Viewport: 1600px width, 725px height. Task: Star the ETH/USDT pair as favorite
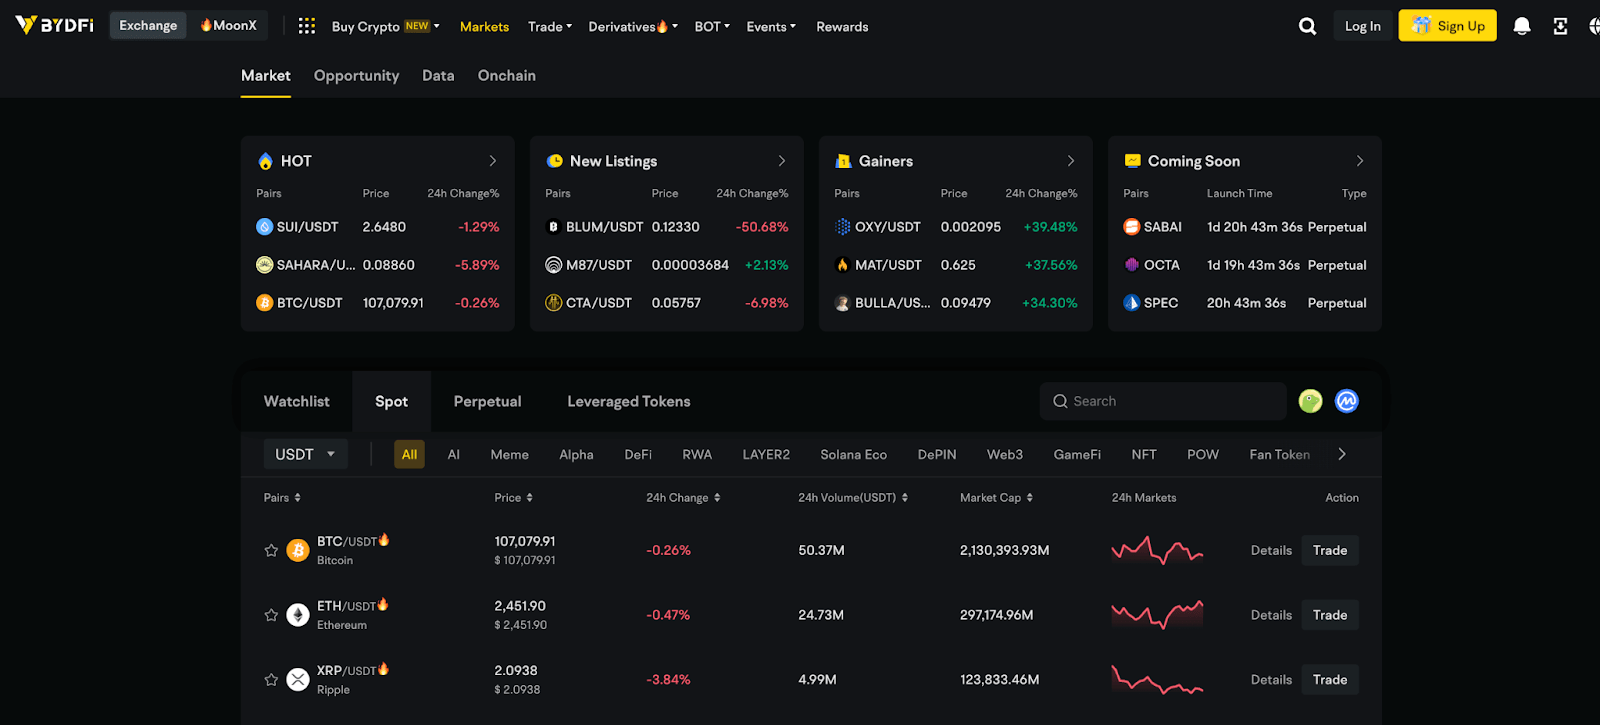pyautogui.click(x=271, y=615)
